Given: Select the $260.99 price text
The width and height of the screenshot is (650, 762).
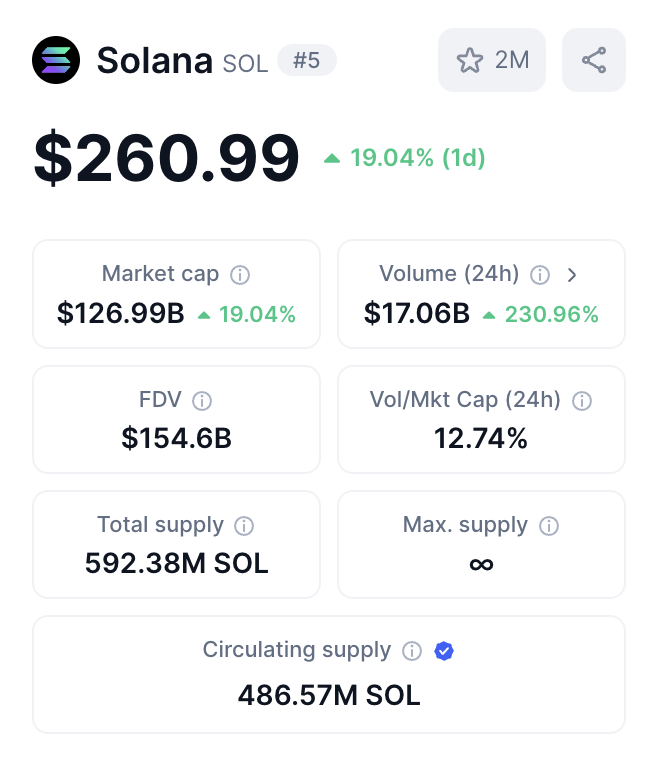Looking at the screenshot, I should (166, 158).
